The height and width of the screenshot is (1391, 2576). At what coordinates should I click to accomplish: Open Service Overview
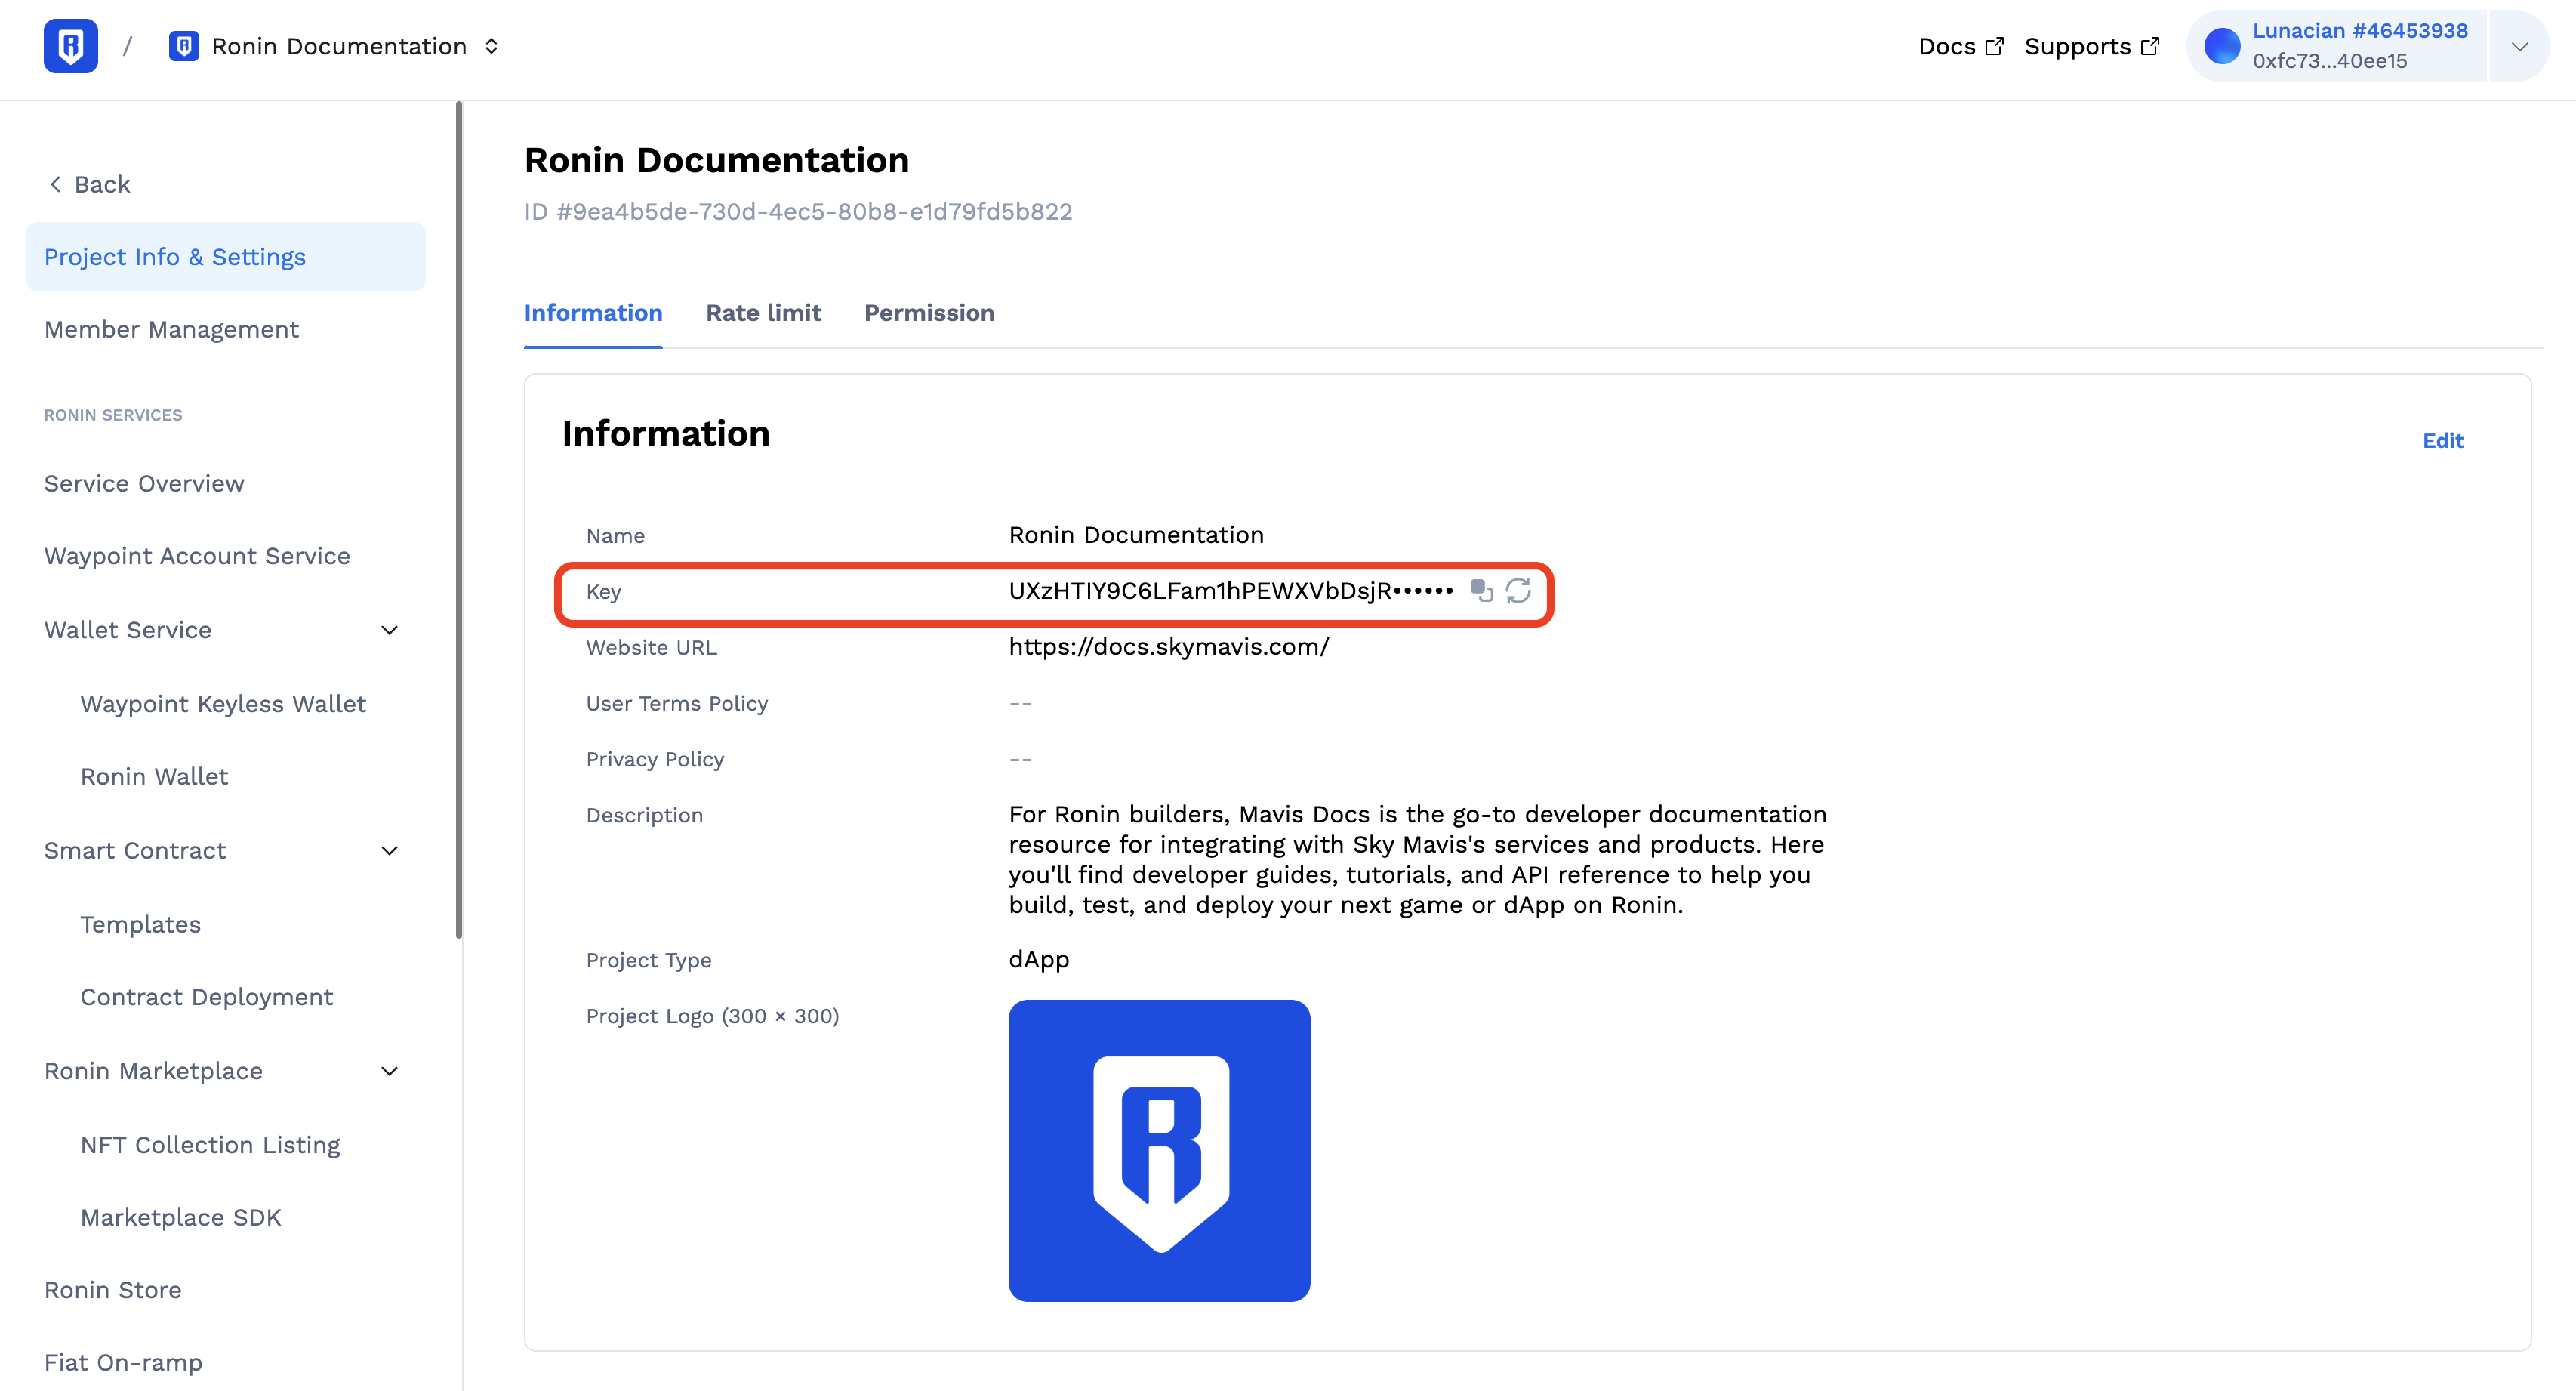pos(144,483)
